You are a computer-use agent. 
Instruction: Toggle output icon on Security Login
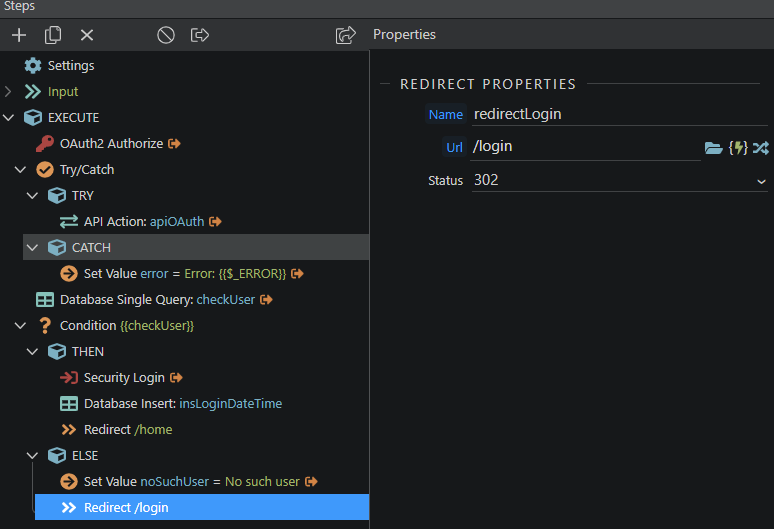tap(176, 378)
